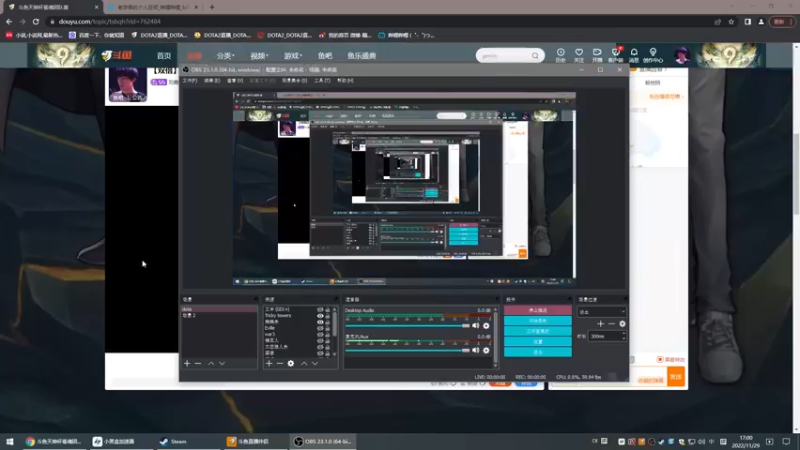The width and height of the screenshot is (800, 450).
Task: Click Douyu search input field
Action: click(504, 56)
